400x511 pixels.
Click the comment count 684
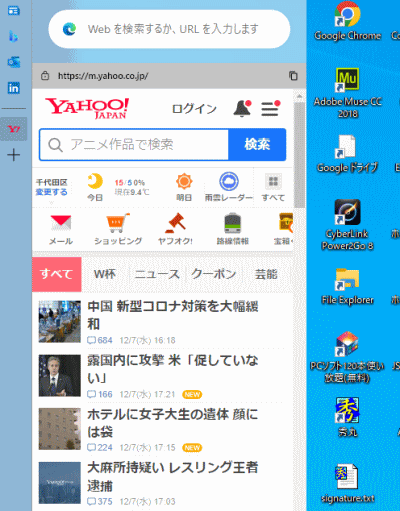[100, 340]
